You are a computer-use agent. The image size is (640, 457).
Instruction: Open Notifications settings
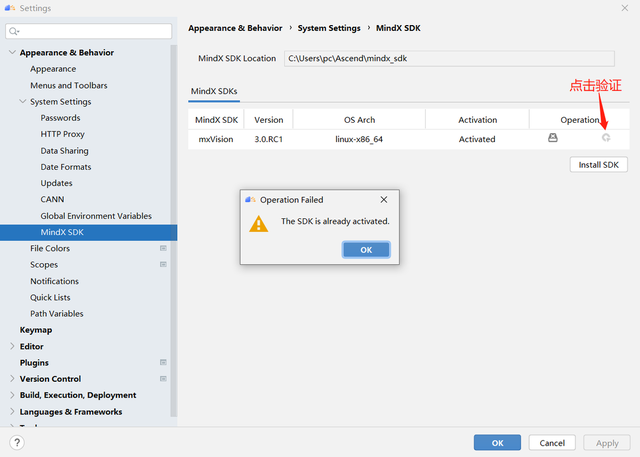[x=54, y=281]
